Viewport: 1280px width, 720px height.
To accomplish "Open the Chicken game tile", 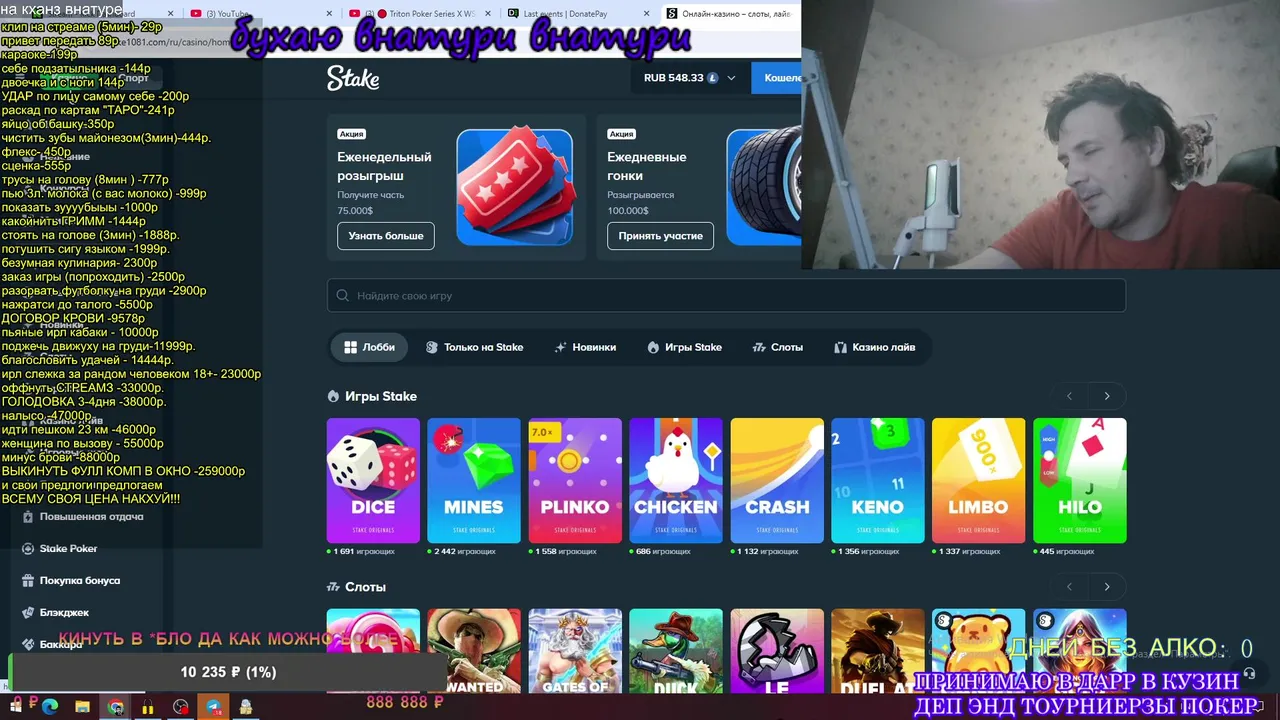I will click(676, 481).
